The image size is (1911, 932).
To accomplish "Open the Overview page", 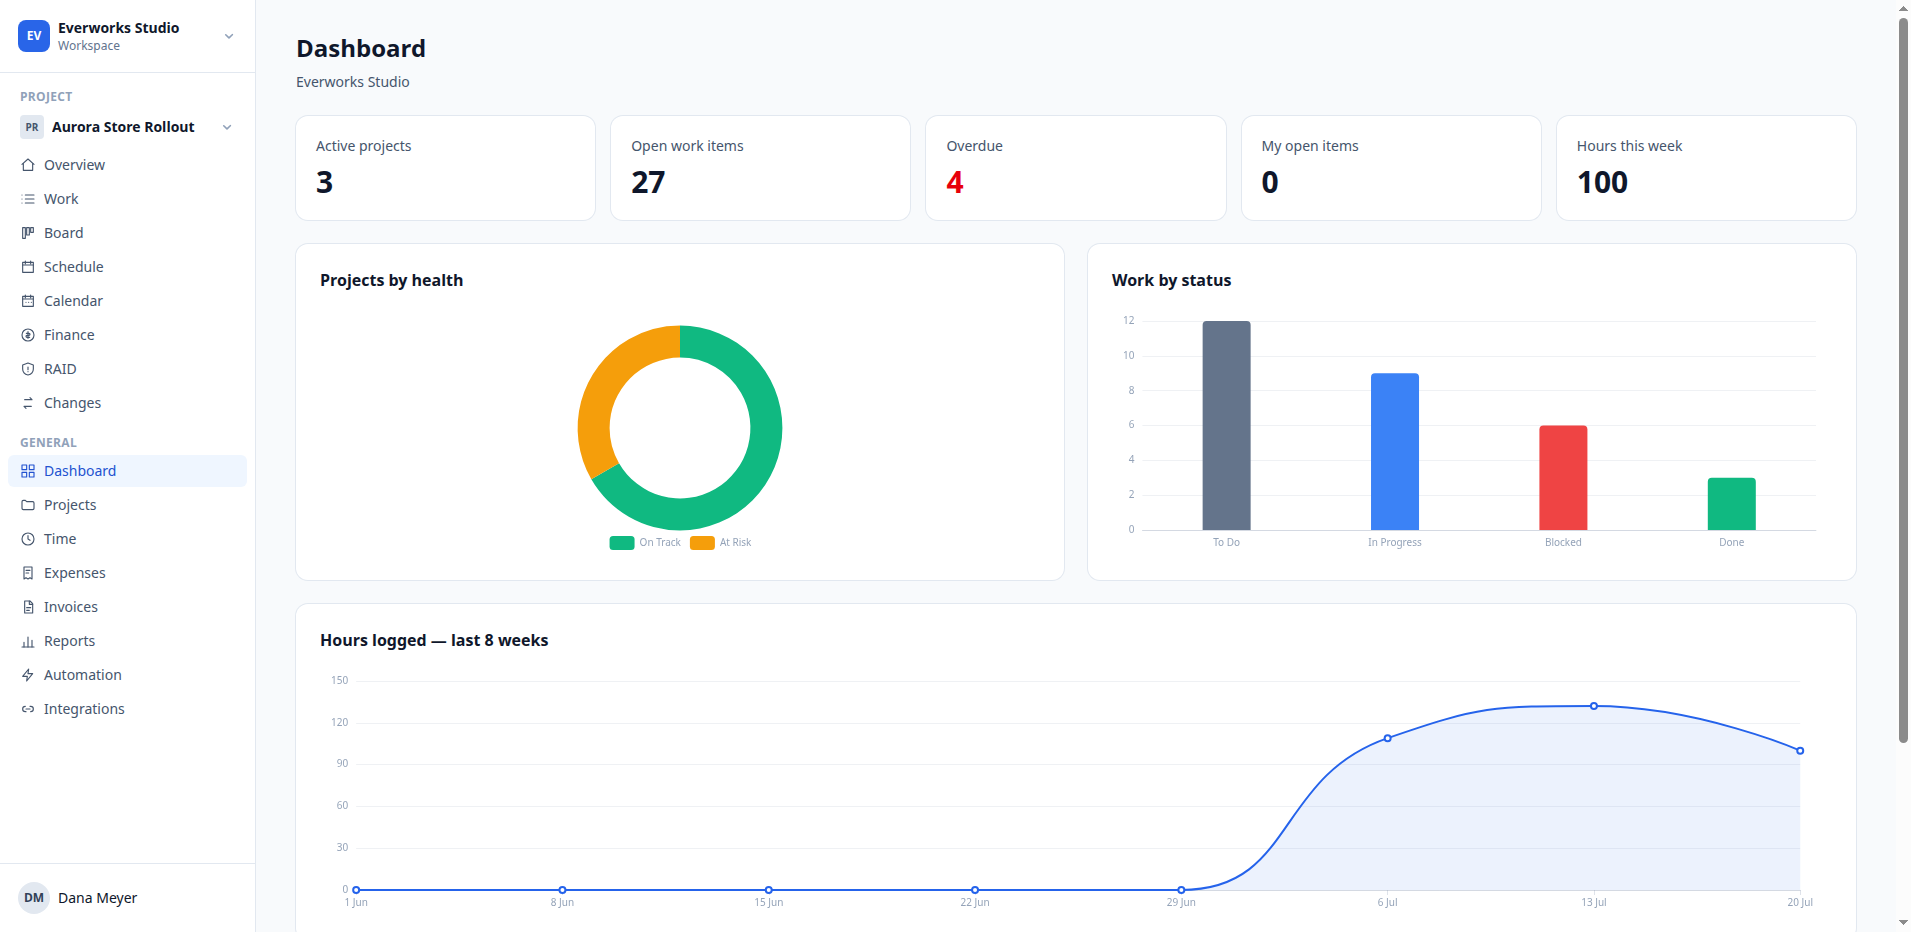I will click(x=127, y=165).
